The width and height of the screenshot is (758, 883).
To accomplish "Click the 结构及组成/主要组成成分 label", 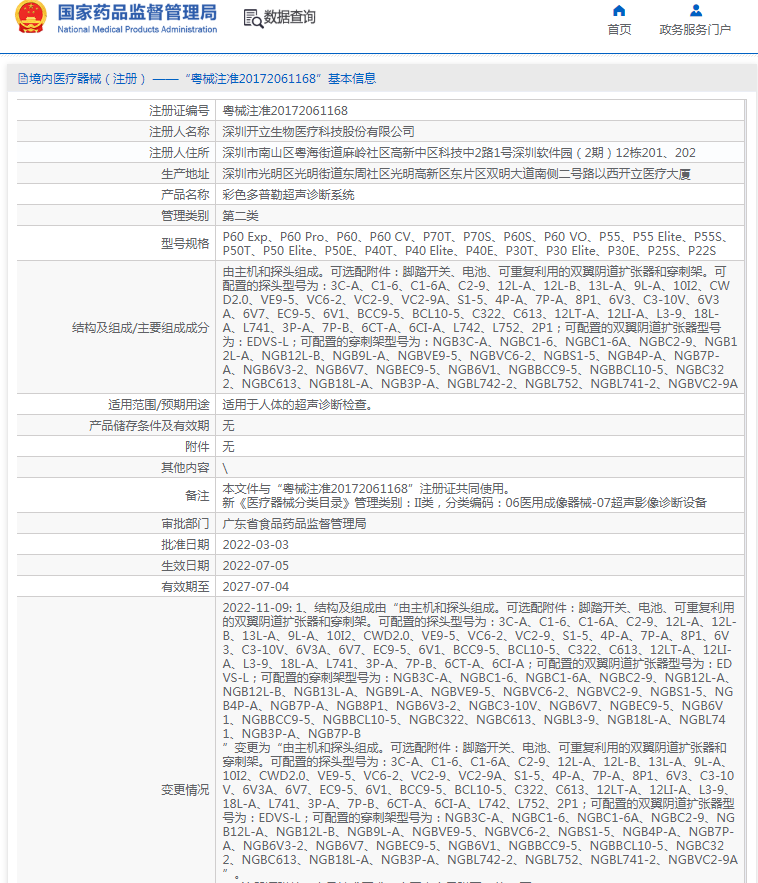I will point(141,328).
